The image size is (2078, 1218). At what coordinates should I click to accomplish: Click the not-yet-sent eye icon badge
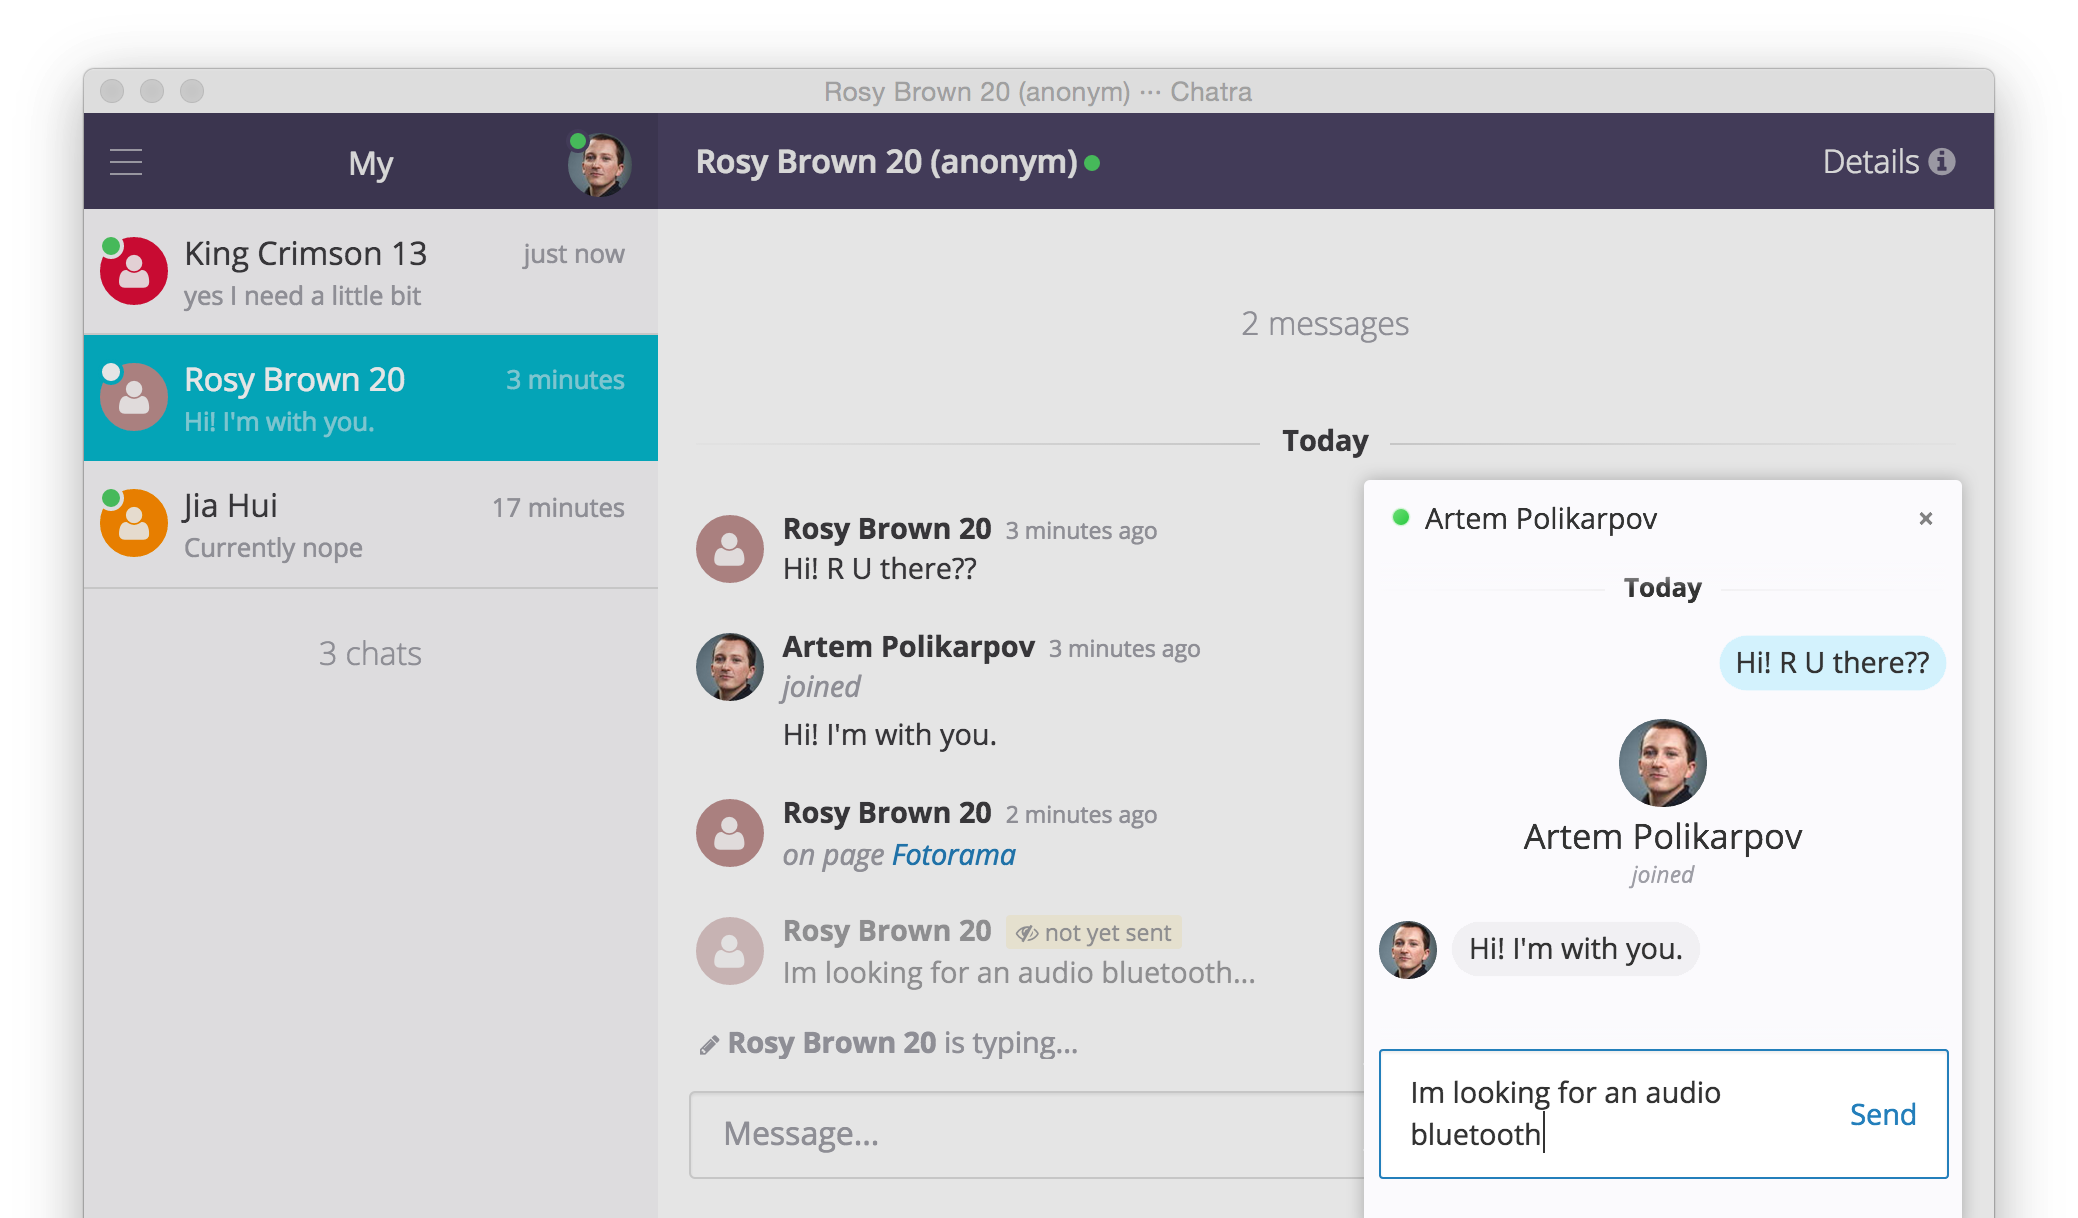1028,933
